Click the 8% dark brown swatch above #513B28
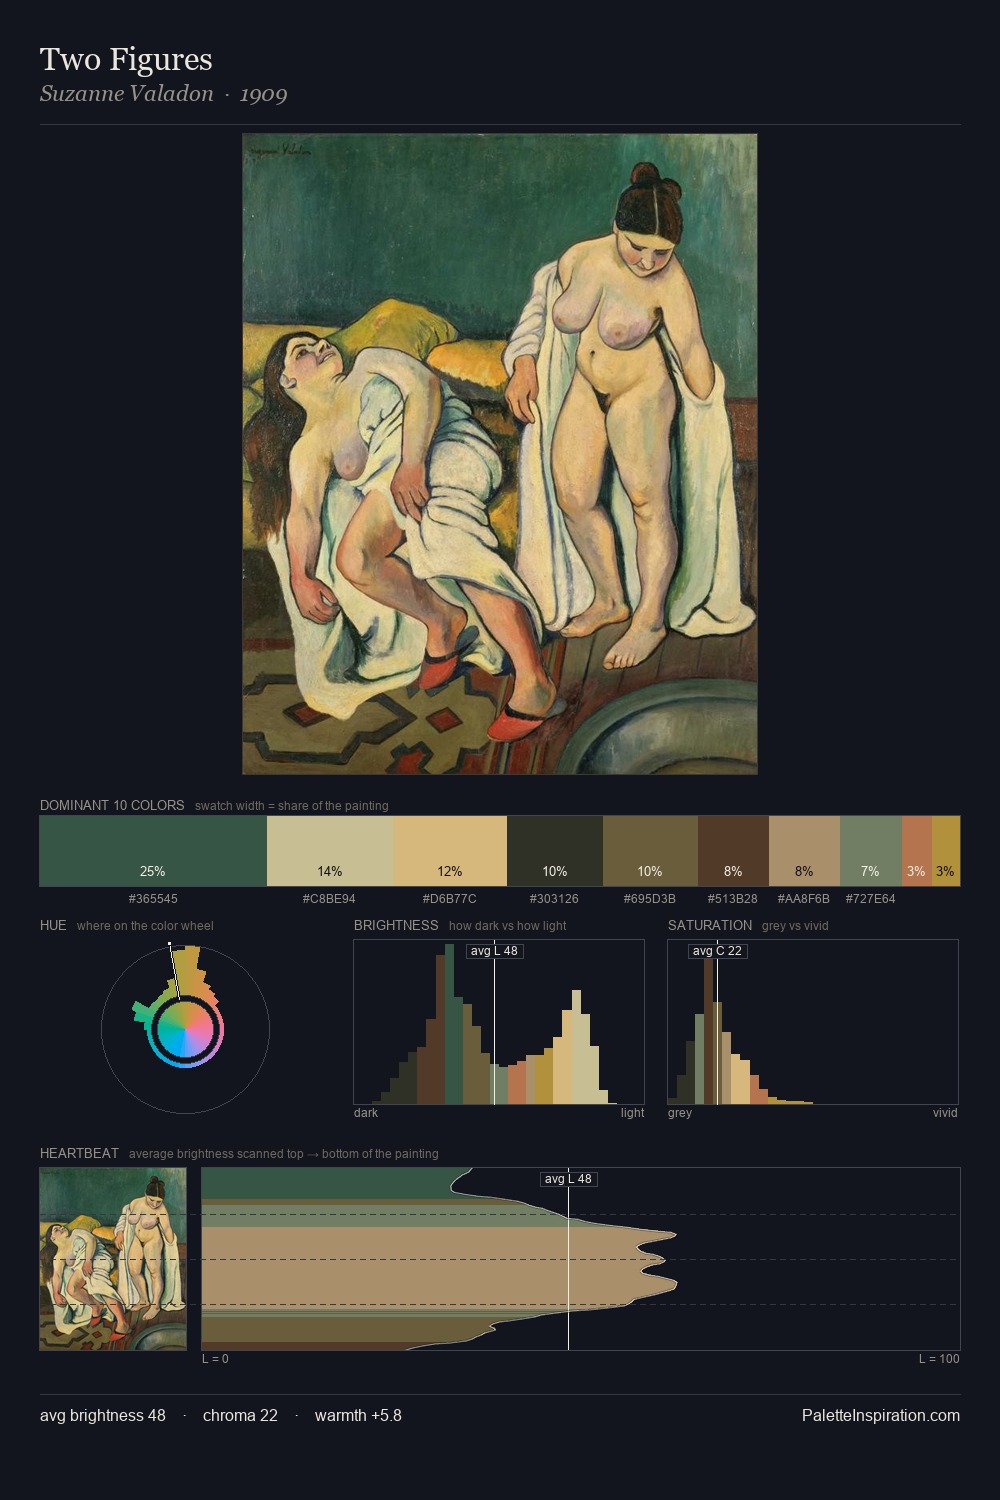The width and height of the screenshot is (1000, 1500). [x=733, y=851]
